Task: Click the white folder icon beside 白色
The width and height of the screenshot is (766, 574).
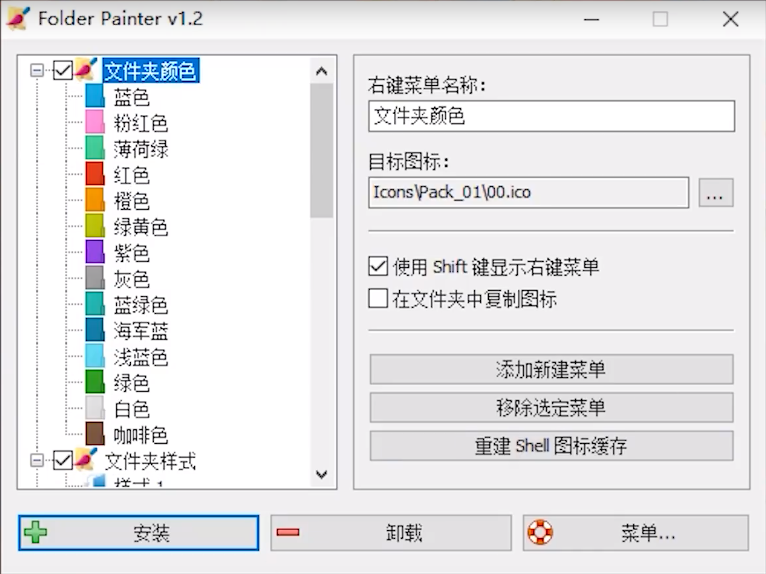Action: [x=95, y=408]
